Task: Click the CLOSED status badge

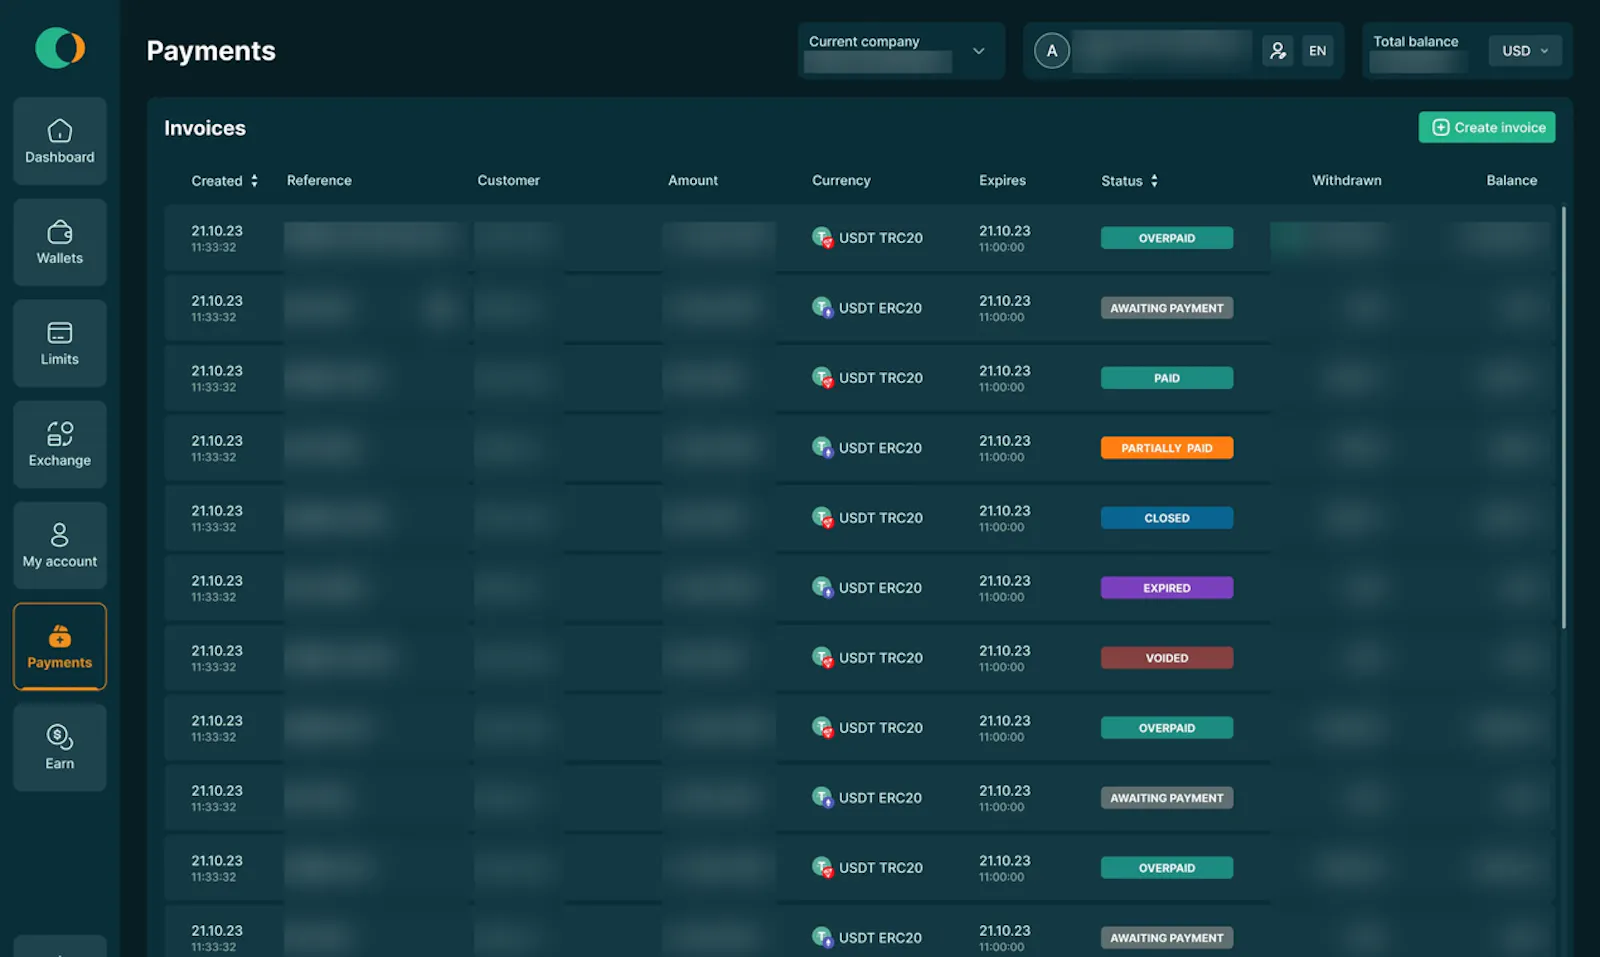Action: pos(1167,518)
